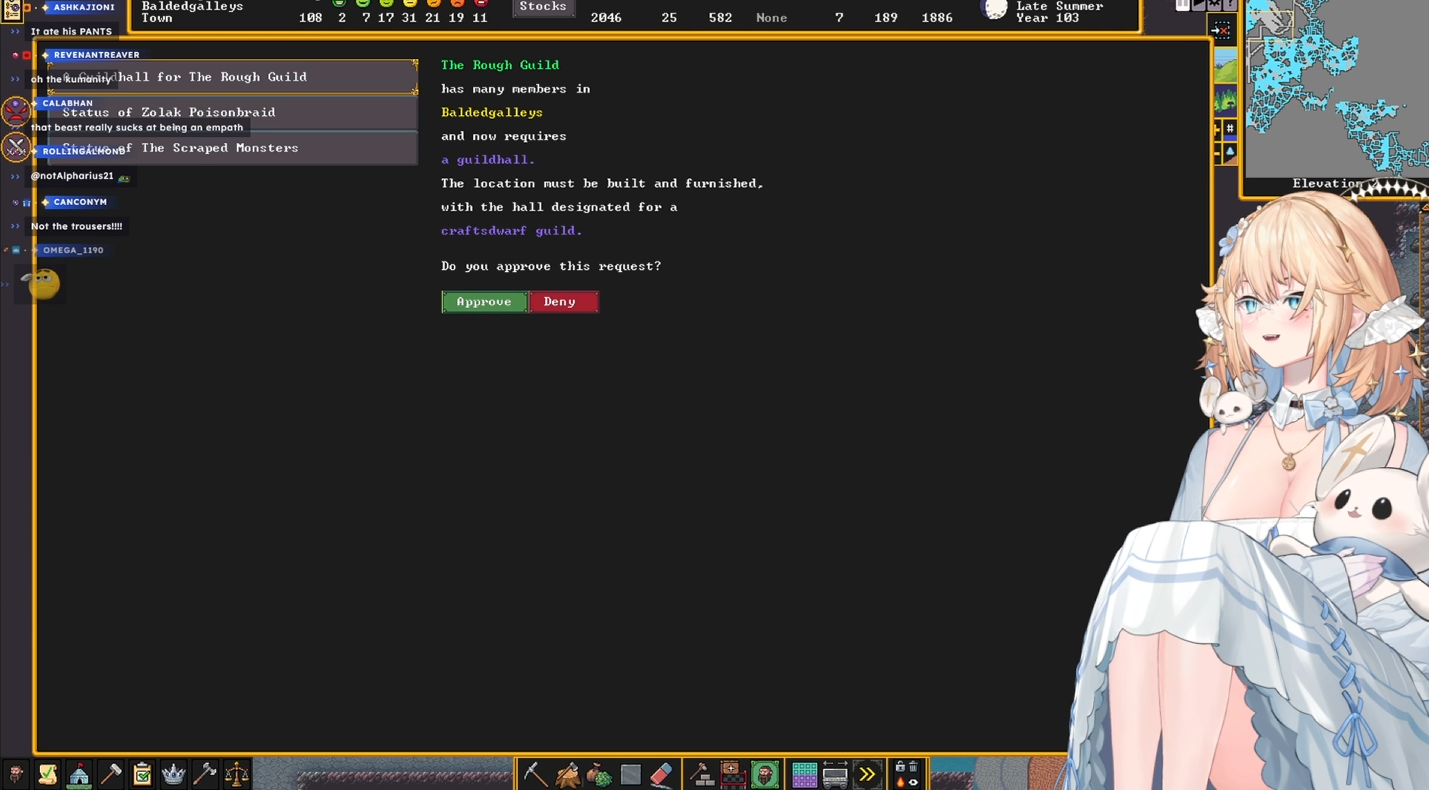
Task: Click the minimap fortress overview
Action: 1335,88
